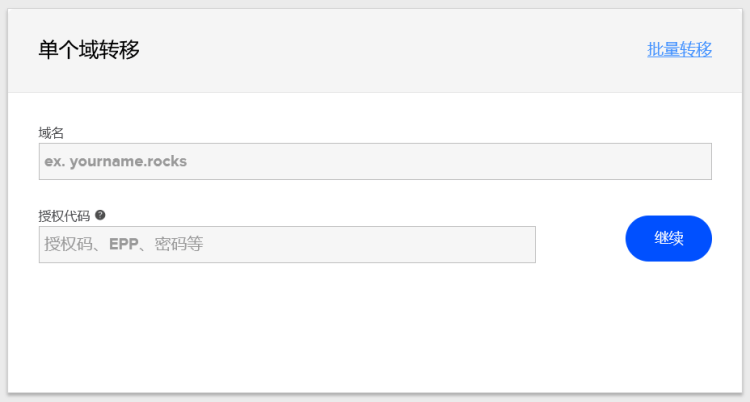Place the cursor in the yourname.rocks domain field
This screenshot has width=750, height=402.
375,161
